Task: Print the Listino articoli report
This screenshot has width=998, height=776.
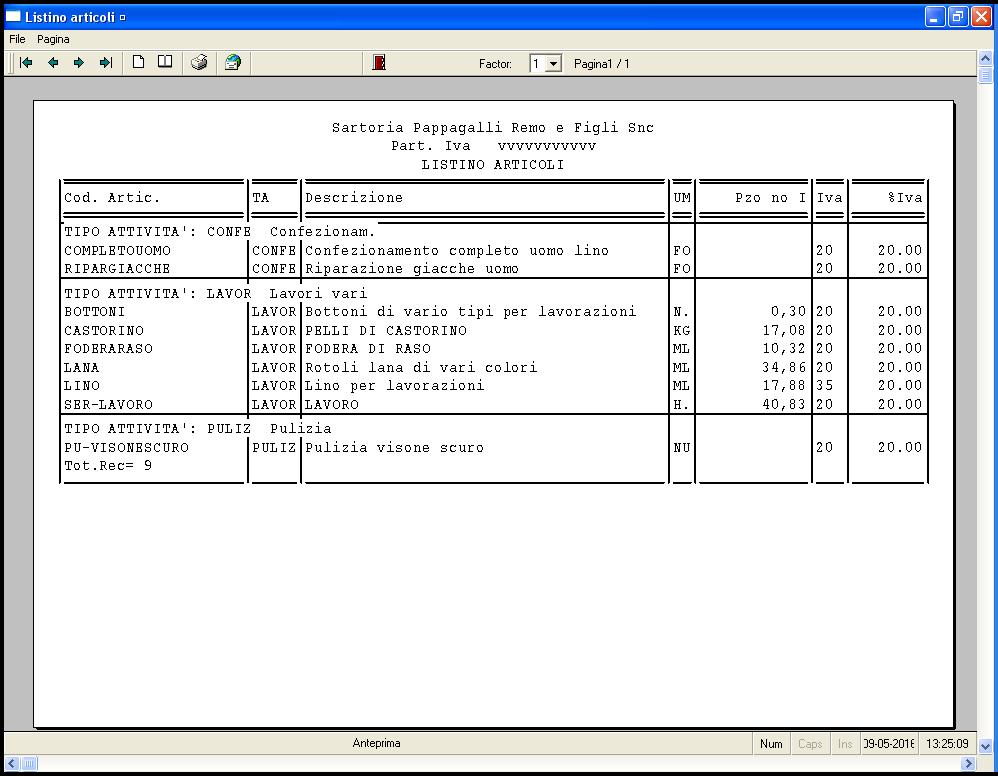Action: click(x=199, y=62)
